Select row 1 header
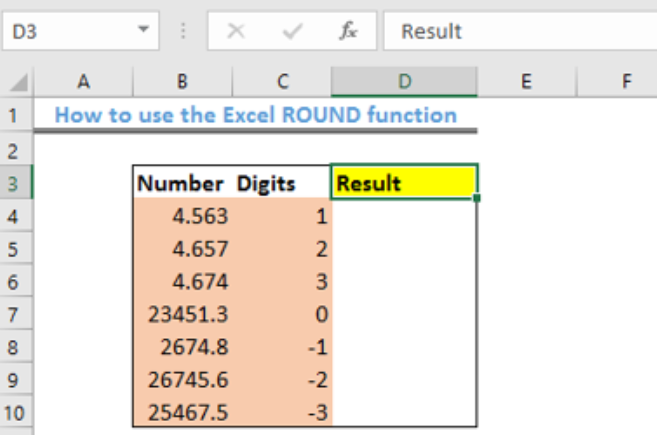The width and height of the screenshot is (657, 435). [16, 115]
